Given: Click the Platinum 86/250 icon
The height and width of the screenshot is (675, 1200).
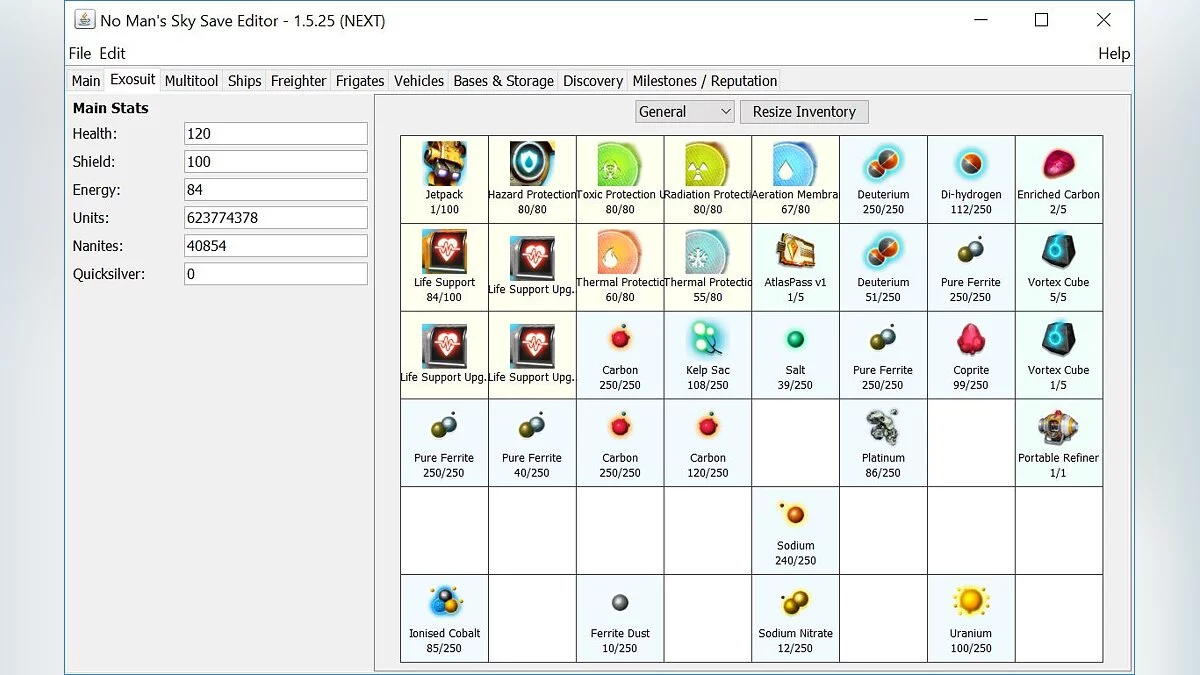Looking at the screenshot, I should coord(883,427).
